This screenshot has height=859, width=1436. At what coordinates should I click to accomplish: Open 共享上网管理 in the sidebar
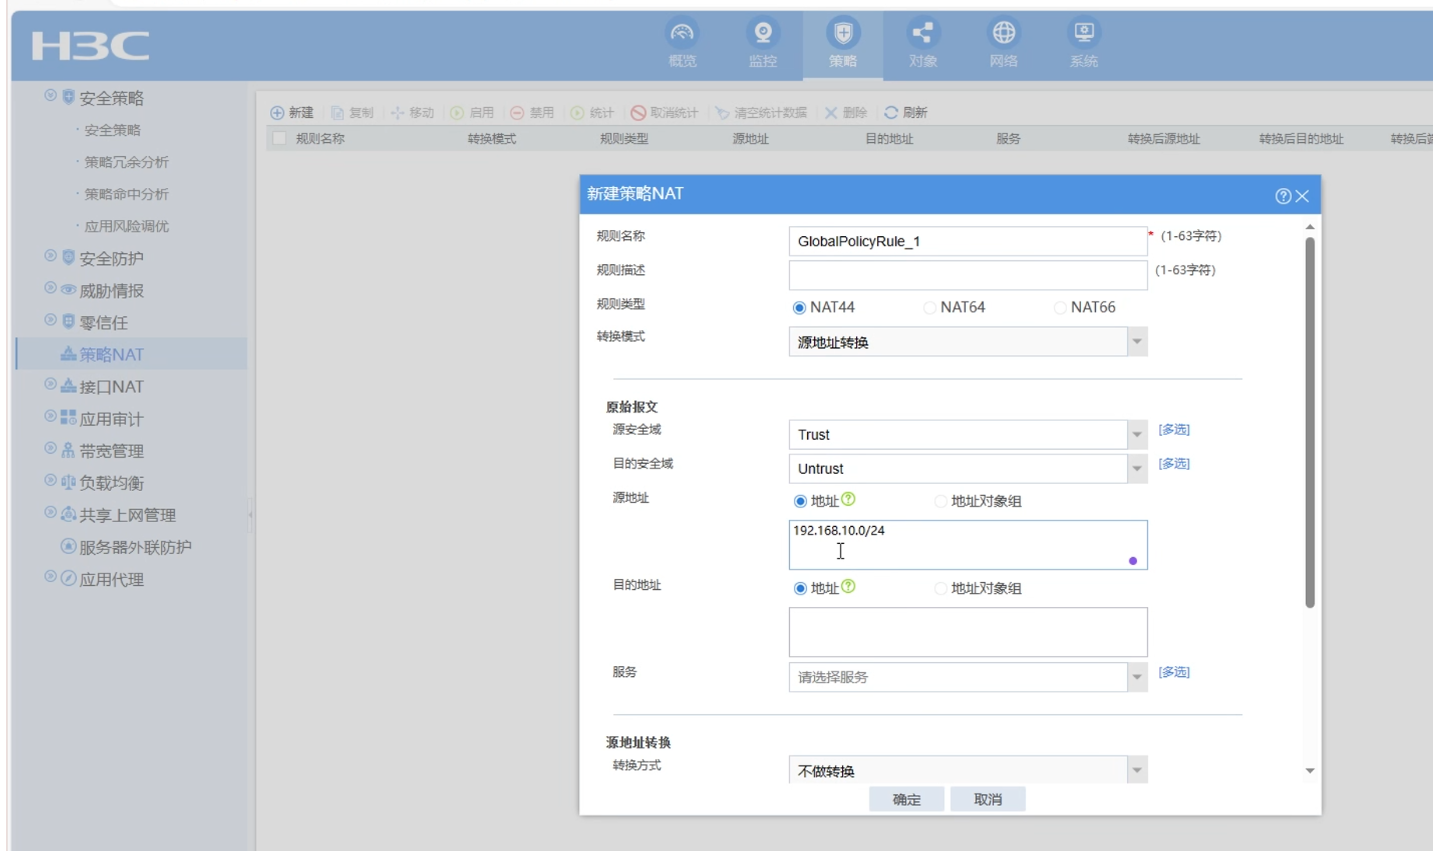click(x=127, y=516)
